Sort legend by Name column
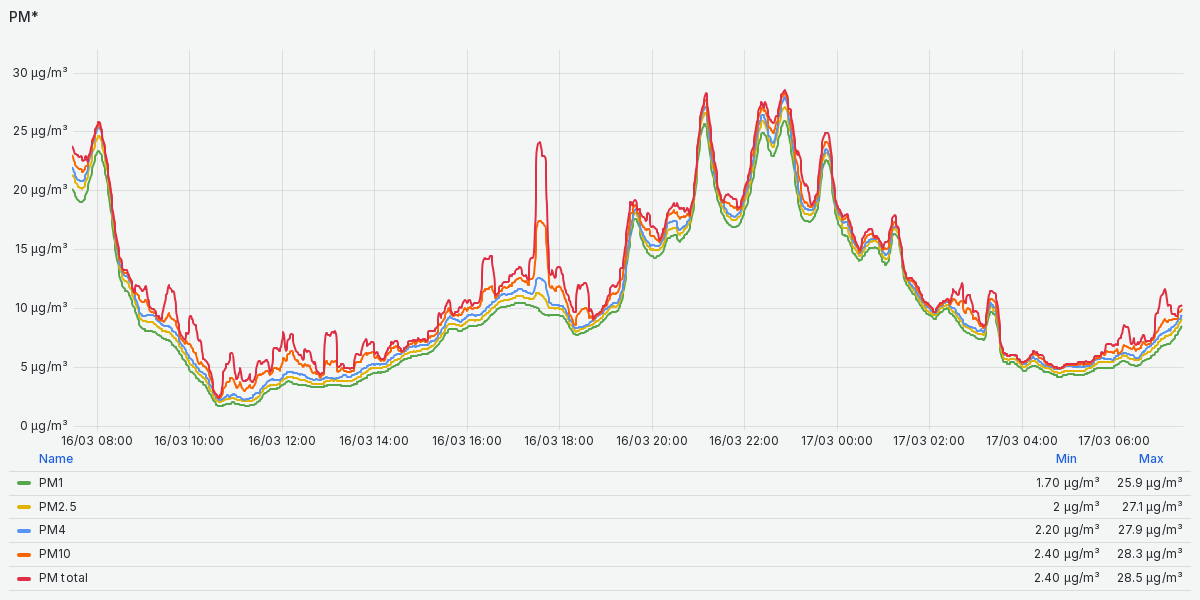1200x600 pixels. 56,459
